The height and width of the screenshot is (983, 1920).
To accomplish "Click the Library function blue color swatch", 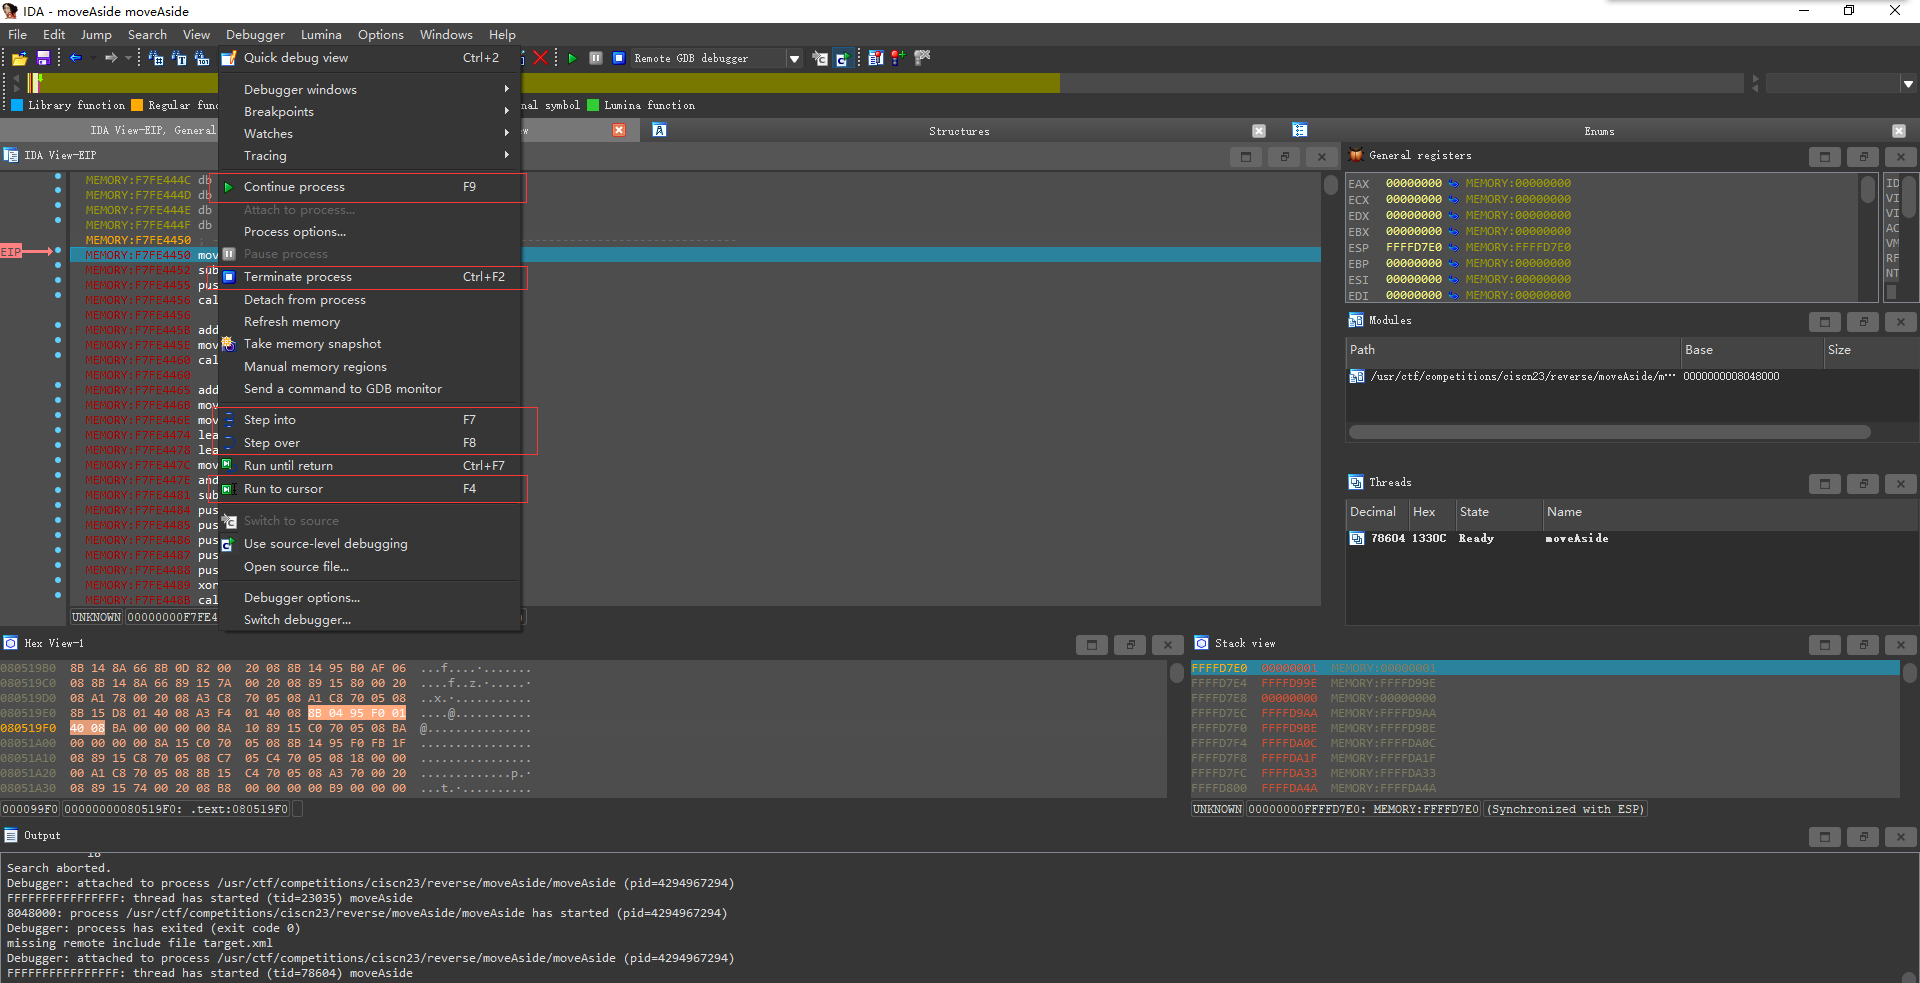I will [x=16, y=105].
